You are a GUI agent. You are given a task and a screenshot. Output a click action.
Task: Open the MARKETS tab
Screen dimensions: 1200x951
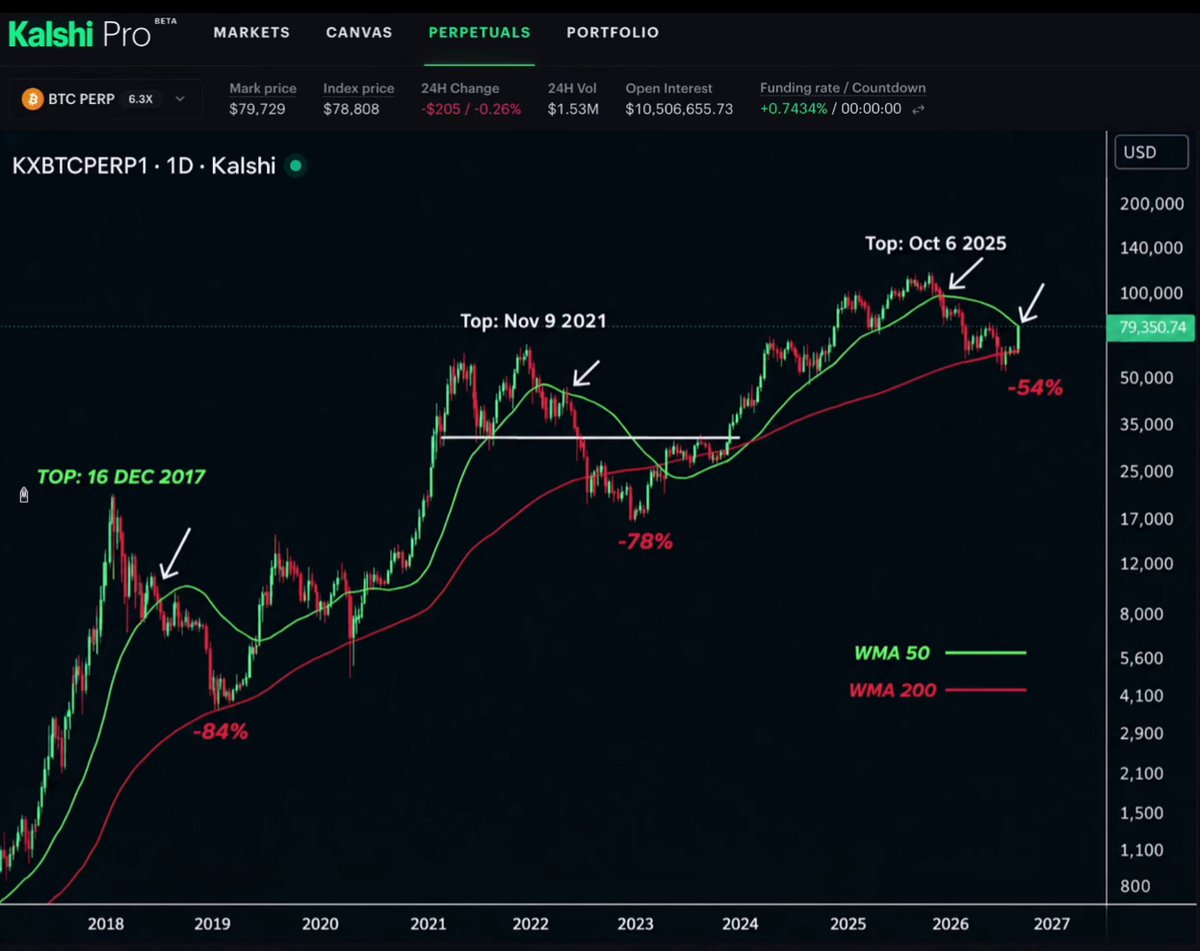click(251, 32)
